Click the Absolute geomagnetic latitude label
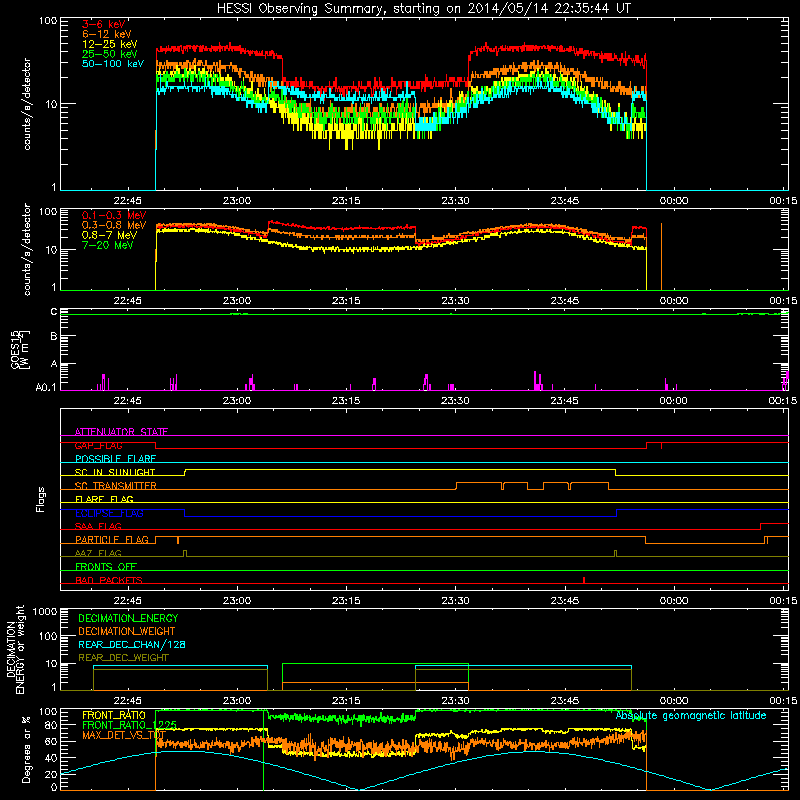Image resolution: width=800 pixels, height=800 pixels. pyautogui.click(x=691, y=715)
